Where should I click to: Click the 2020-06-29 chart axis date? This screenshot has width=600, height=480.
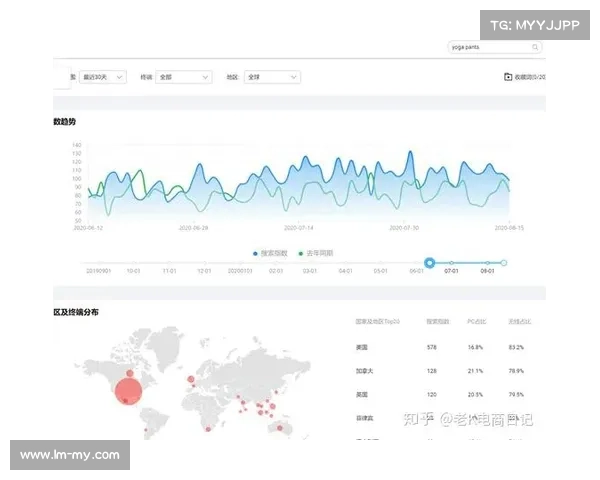click(194, 228)
